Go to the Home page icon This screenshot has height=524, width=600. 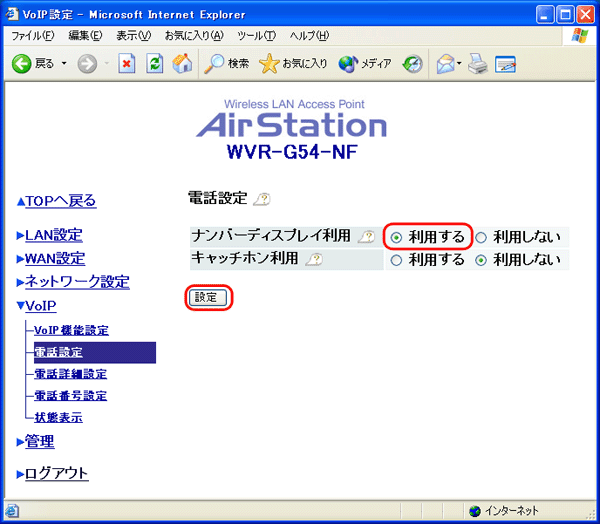tap(182, 63)
